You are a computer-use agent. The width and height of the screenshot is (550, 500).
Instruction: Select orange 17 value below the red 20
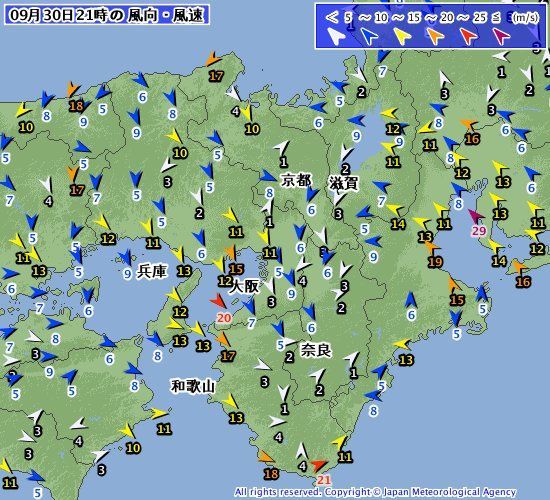coord(228,356)
